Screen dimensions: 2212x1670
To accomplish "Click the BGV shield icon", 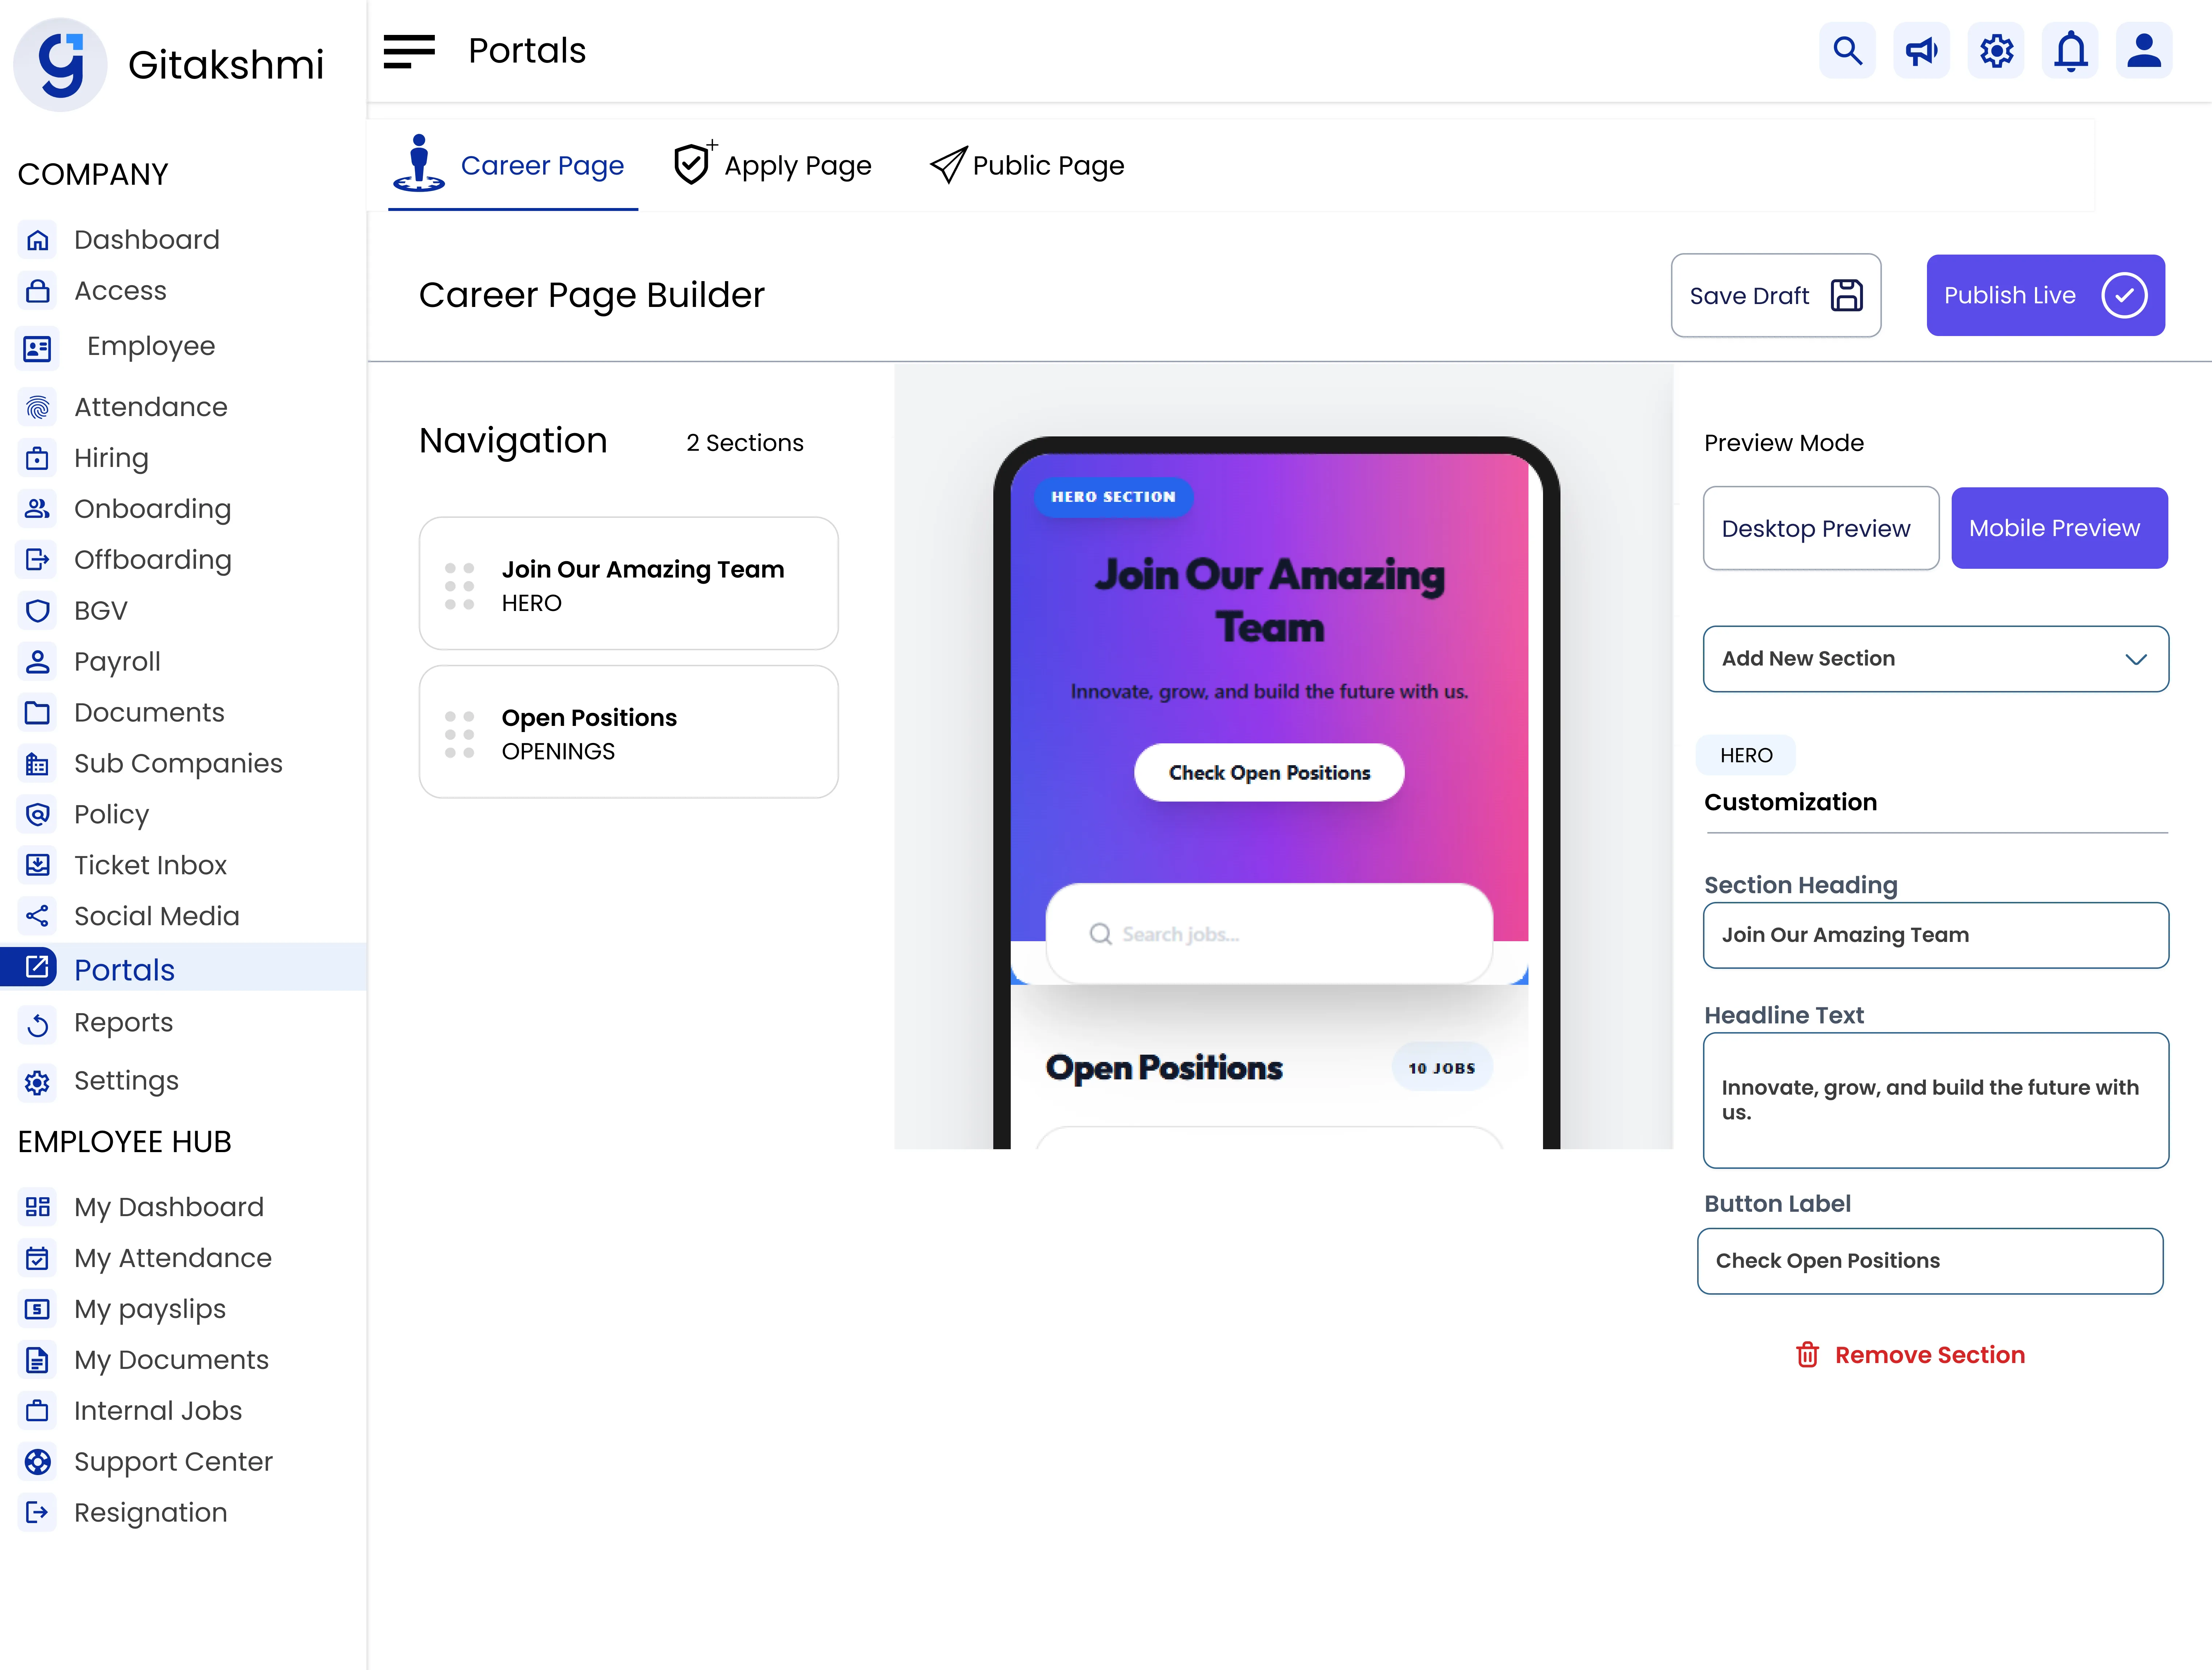I will [x=37, y=611].
